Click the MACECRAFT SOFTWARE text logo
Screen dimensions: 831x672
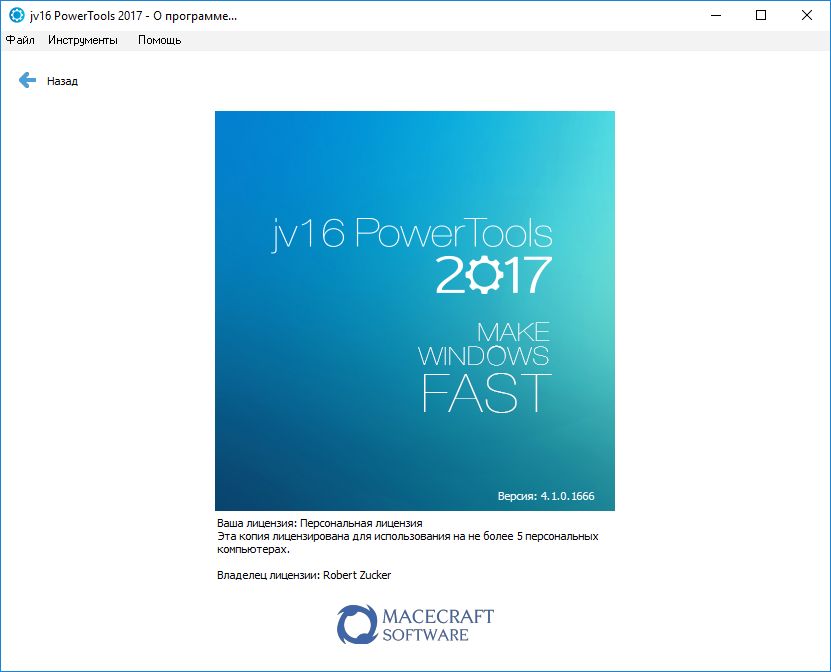point(438,624)
